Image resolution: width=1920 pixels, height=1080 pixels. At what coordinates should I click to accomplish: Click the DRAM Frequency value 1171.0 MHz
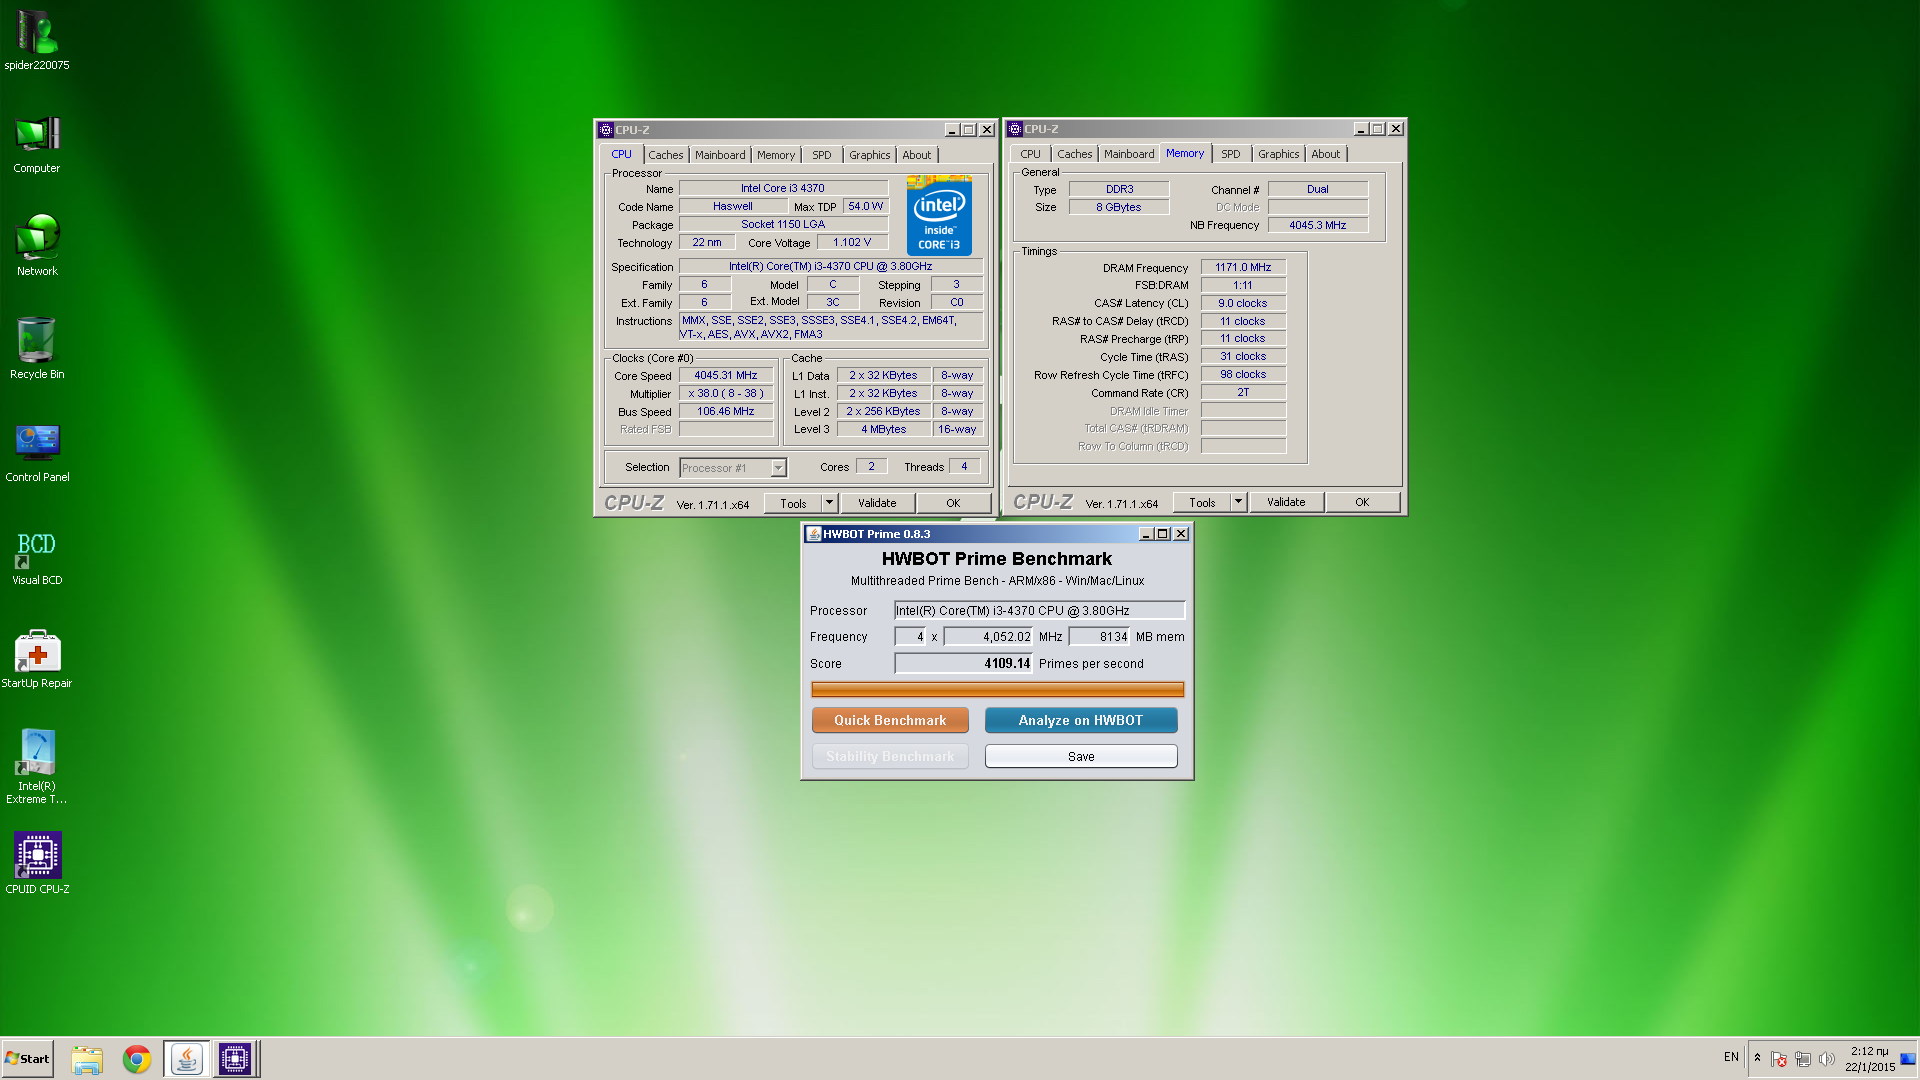pos(1243,268)
